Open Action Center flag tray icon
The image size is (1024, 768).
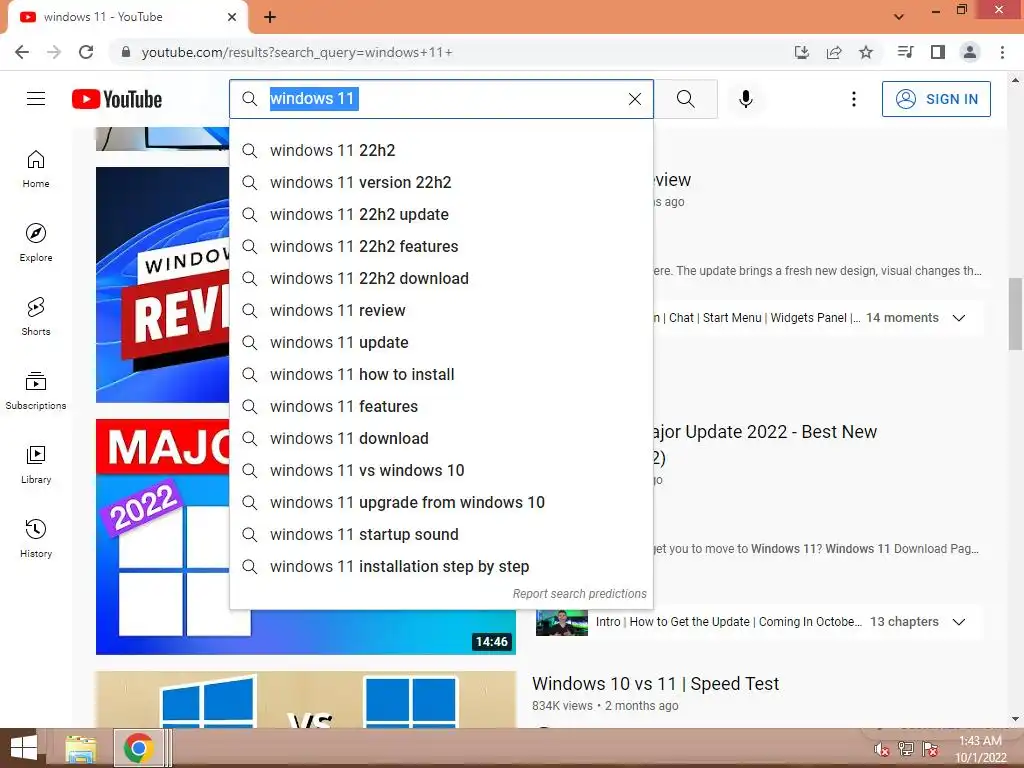[930, 749]
